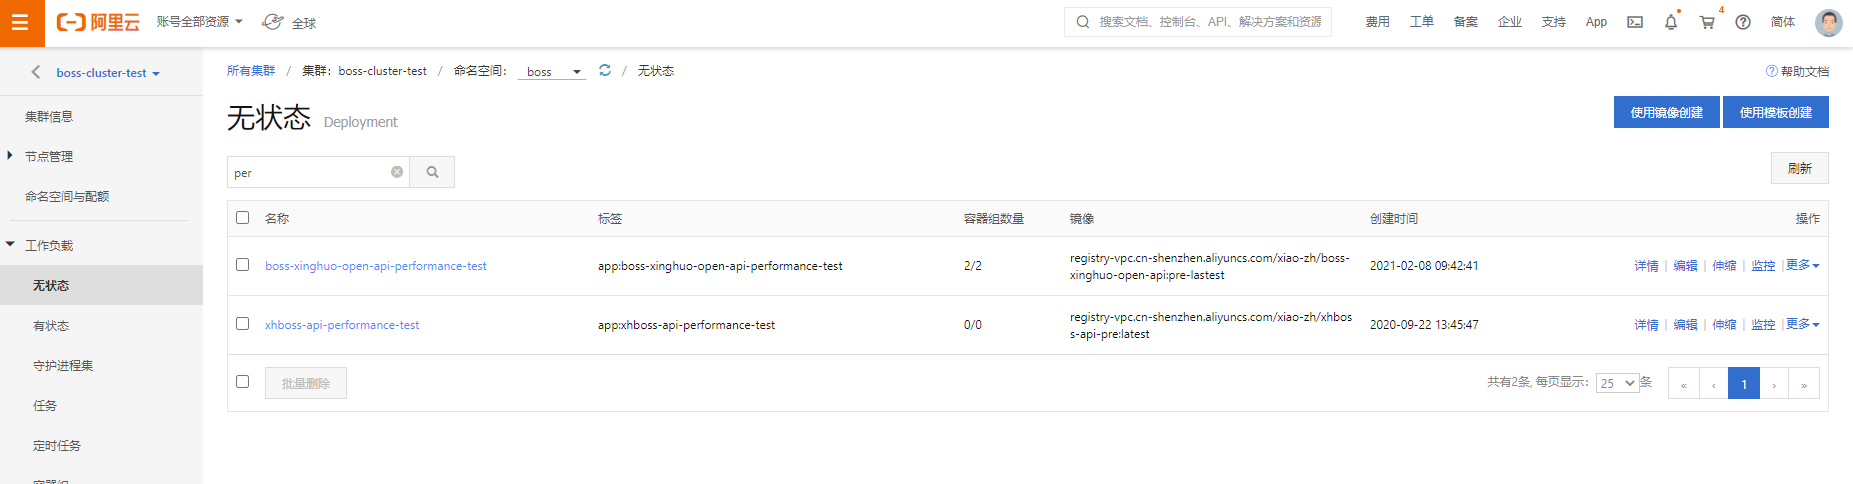Open the boss-xinghuo-open-api-performance-test deployment link
The width and height of the screenshot is (1853, 484).
(376, 266)
